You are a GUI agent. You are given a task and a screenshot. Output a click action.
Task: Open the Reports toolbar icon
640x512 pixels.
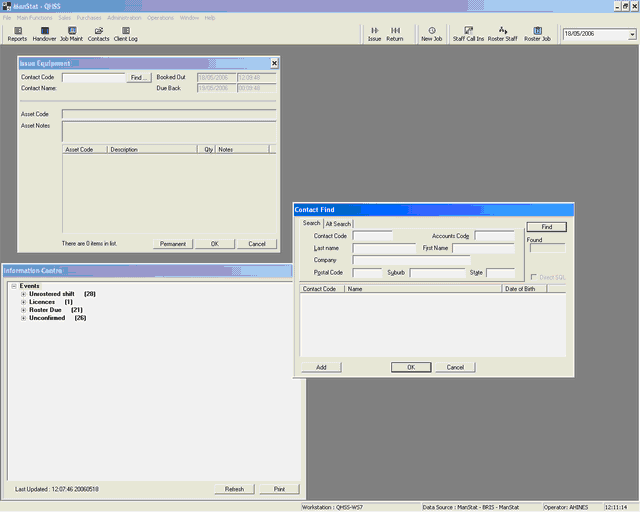coord(17,33)
